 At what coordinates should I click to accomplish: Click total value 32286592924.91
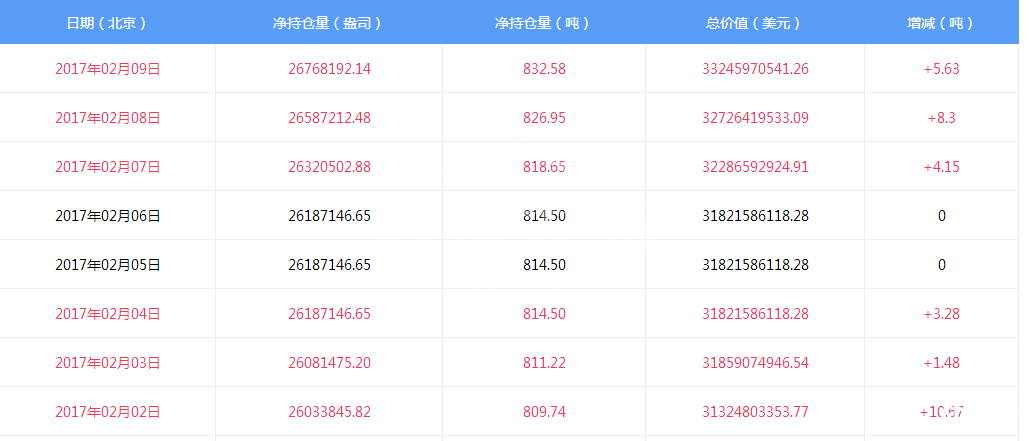[756, 167]
